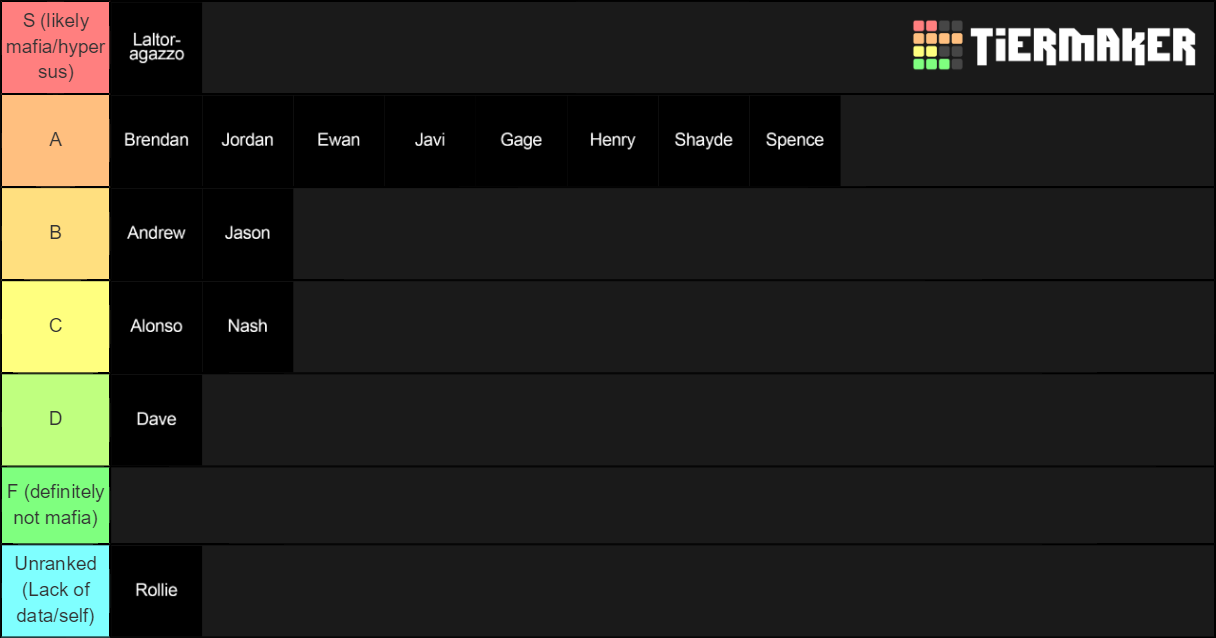Viewport: 1216px width, 638px height.
Task: Click the Alonso tile in C tier
Action: tap(156, 326)
